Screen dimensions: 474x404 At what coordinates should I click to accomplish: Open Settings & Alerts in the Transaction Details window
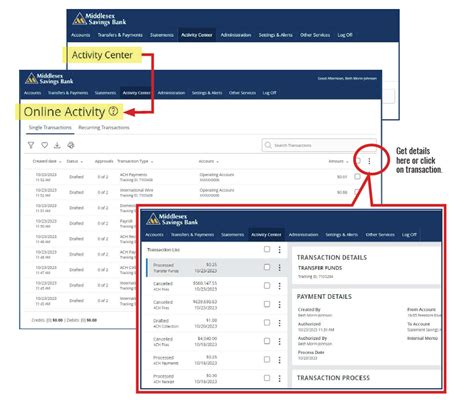click(342, 235)
